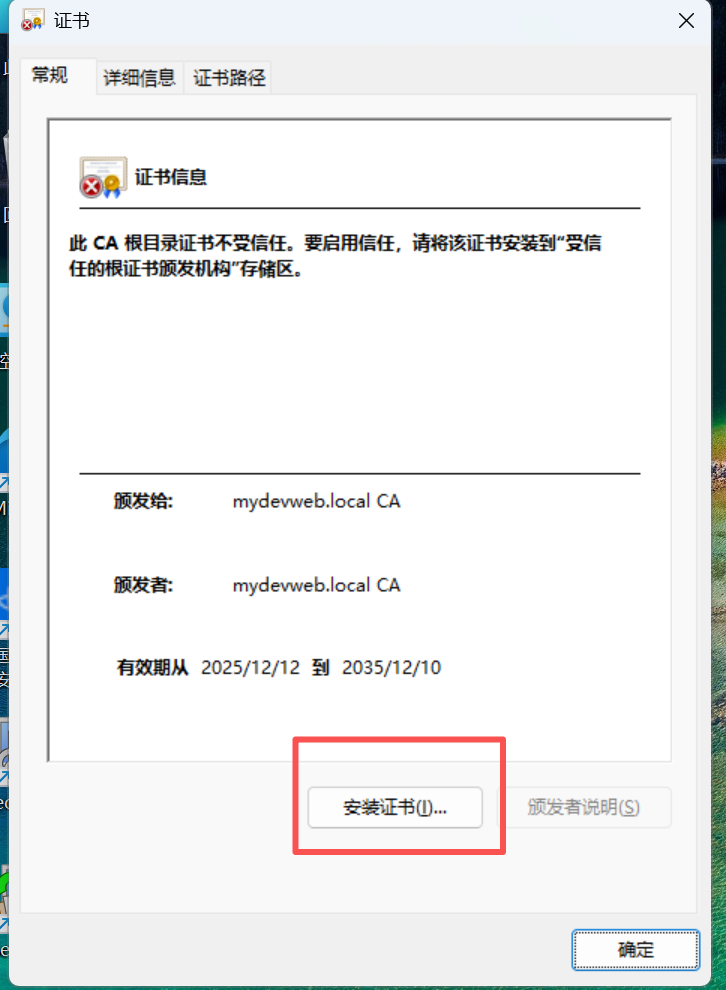This screenshot has width=726, height=990.
Task: Click the expiry date 2035/12/10
Action: pyautogui.click(x=391, y=667)
